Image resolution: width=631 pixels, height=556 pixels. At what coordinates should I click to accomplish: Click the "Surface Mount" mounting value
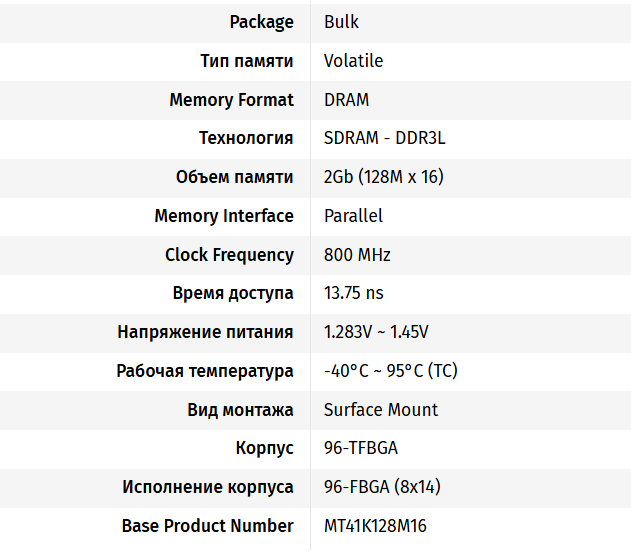click(x=381, y=410)
